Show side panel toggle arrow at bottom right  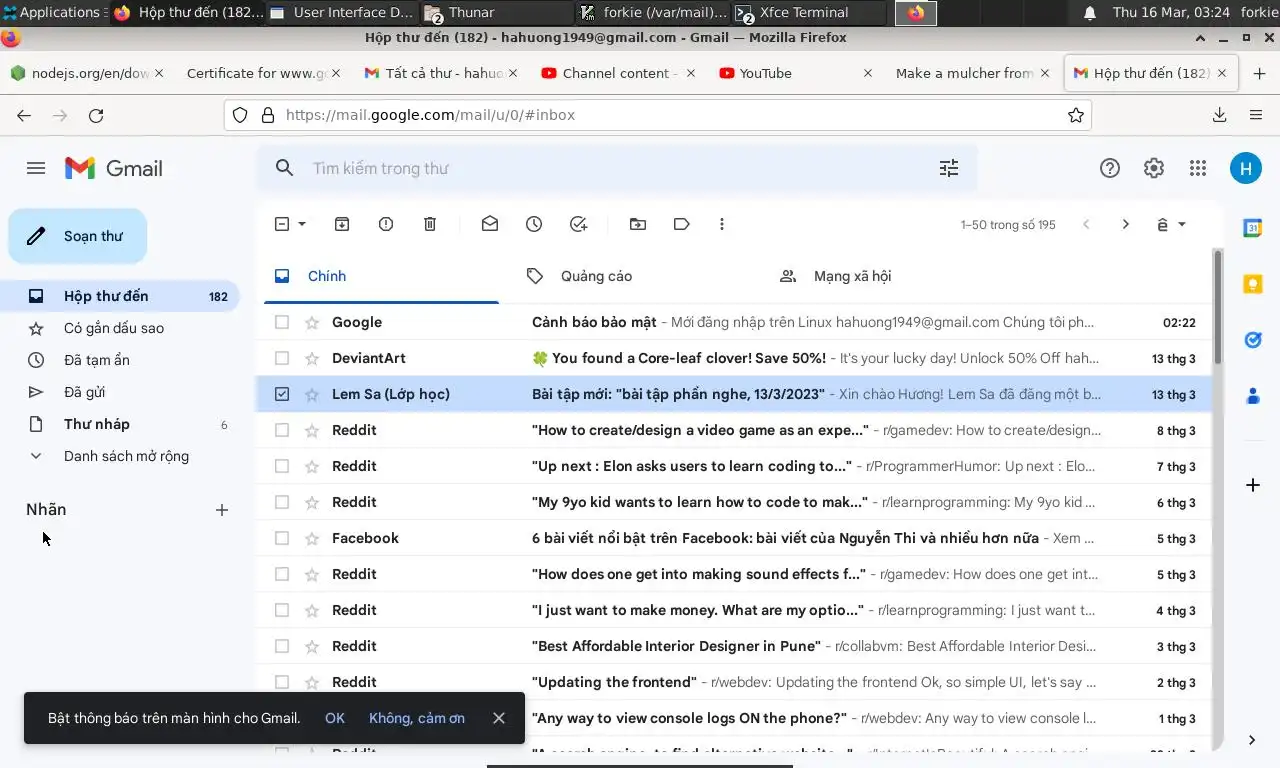point(1252,740)
